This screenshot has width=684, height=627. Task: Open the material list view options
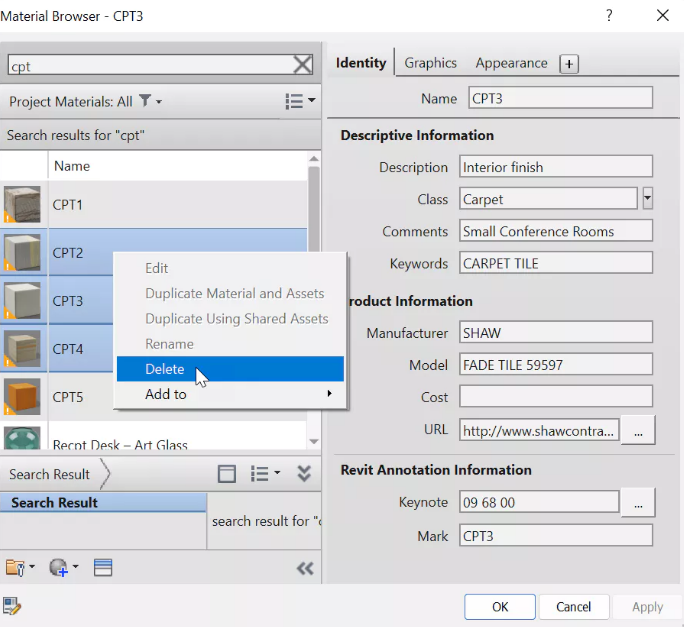(x=300, y=101)
